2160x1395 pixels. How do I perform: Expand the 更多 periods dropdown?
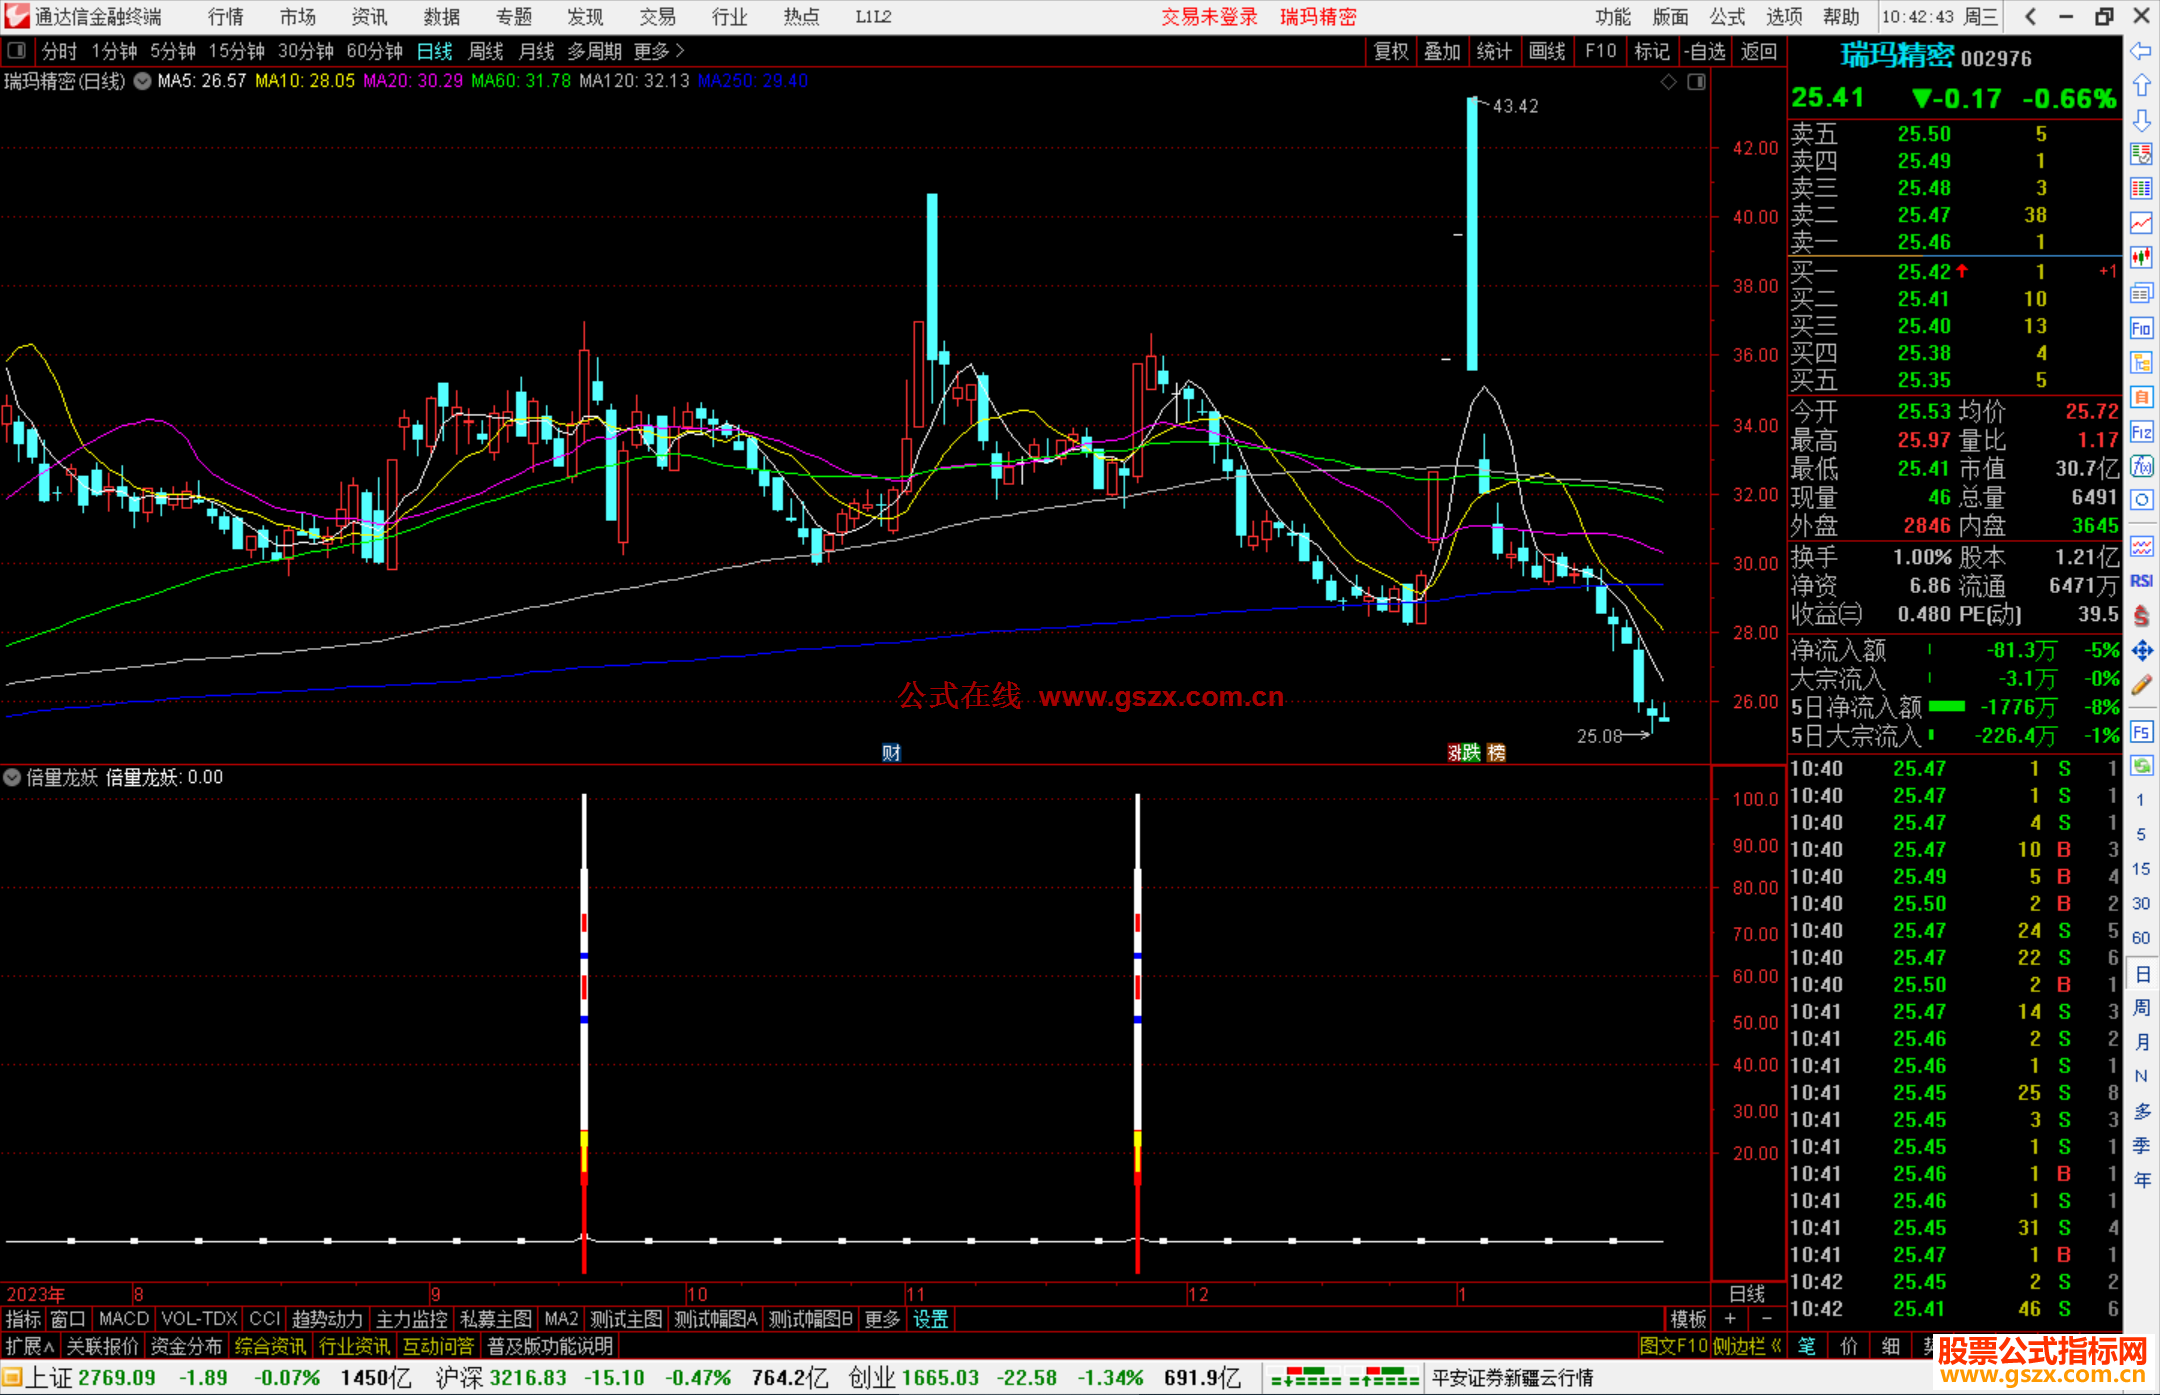point(659,51)
